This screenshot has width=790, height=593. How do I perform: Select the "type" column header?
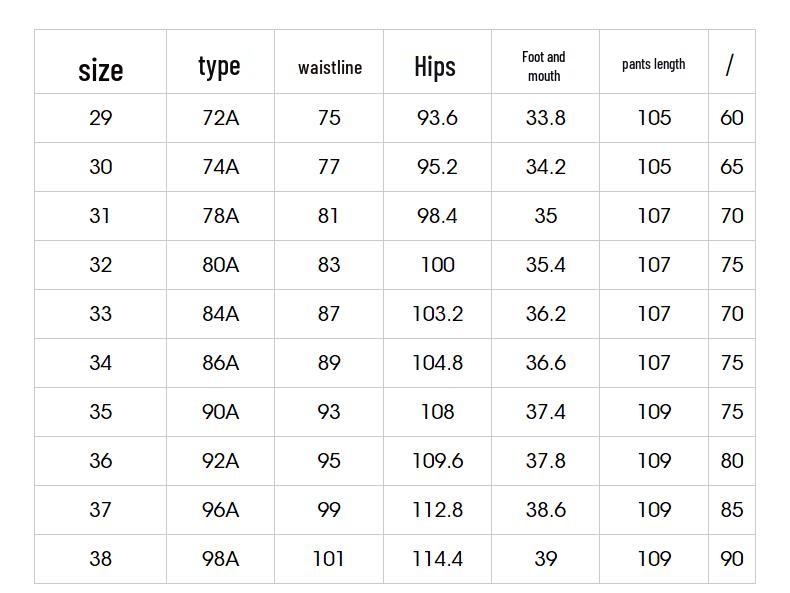coord(219,66)
